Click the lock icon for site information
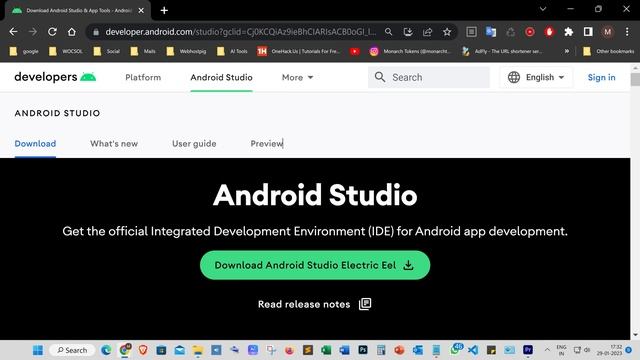This screenshot has width=640, height=360. [x=96, y=32]
